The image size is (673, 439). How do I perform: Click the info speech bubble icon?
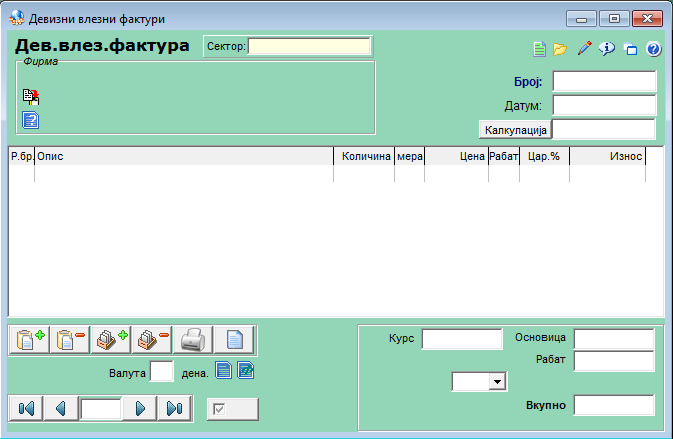[607, 49]
